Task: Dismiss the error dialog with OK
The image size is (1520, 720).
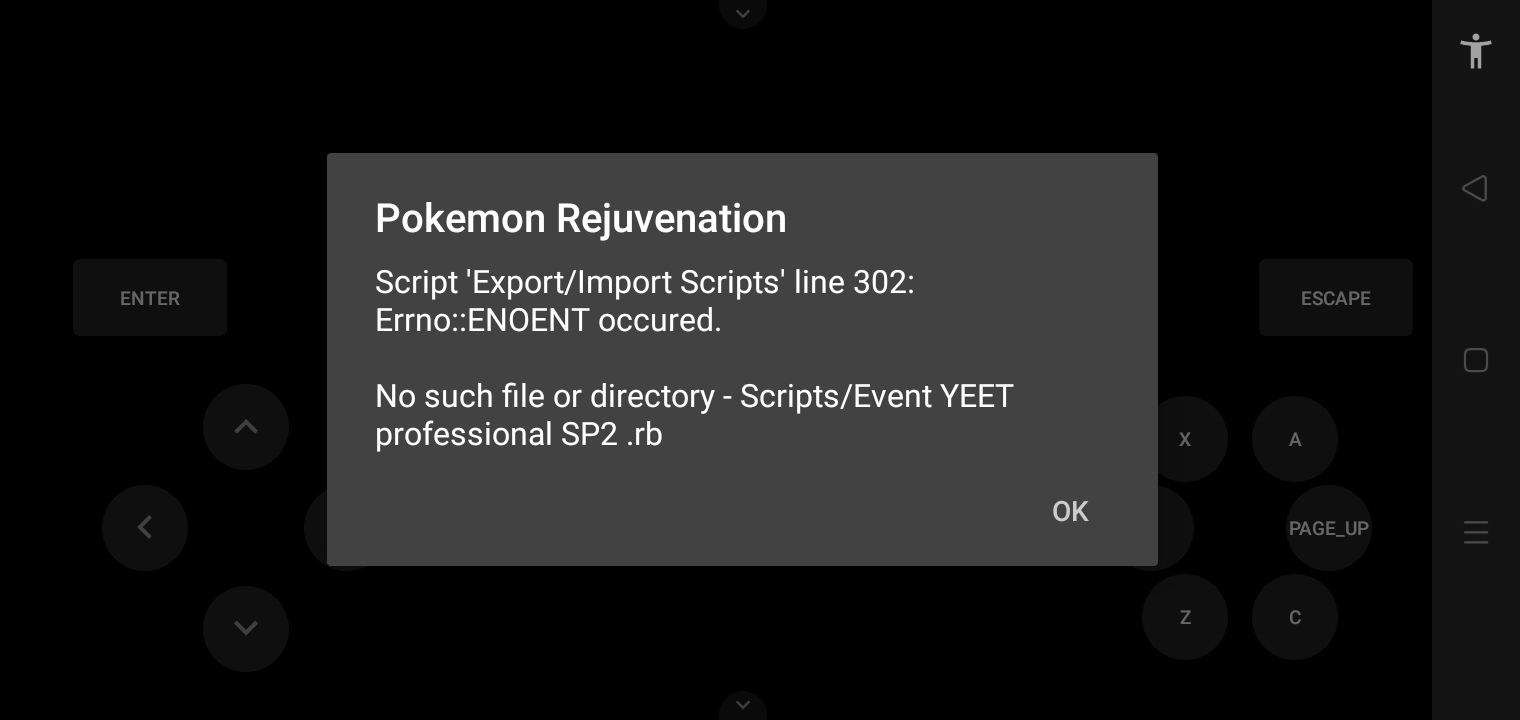Action: point(1070,512)
